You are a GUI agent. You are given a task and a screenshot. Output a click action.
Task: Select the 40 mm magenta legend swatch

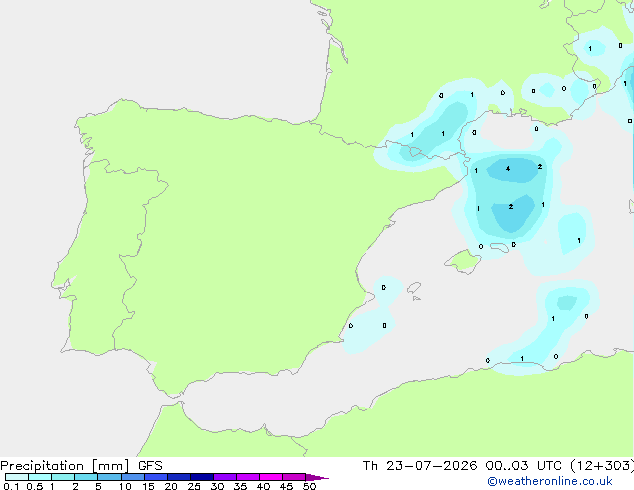coord(271,477)
